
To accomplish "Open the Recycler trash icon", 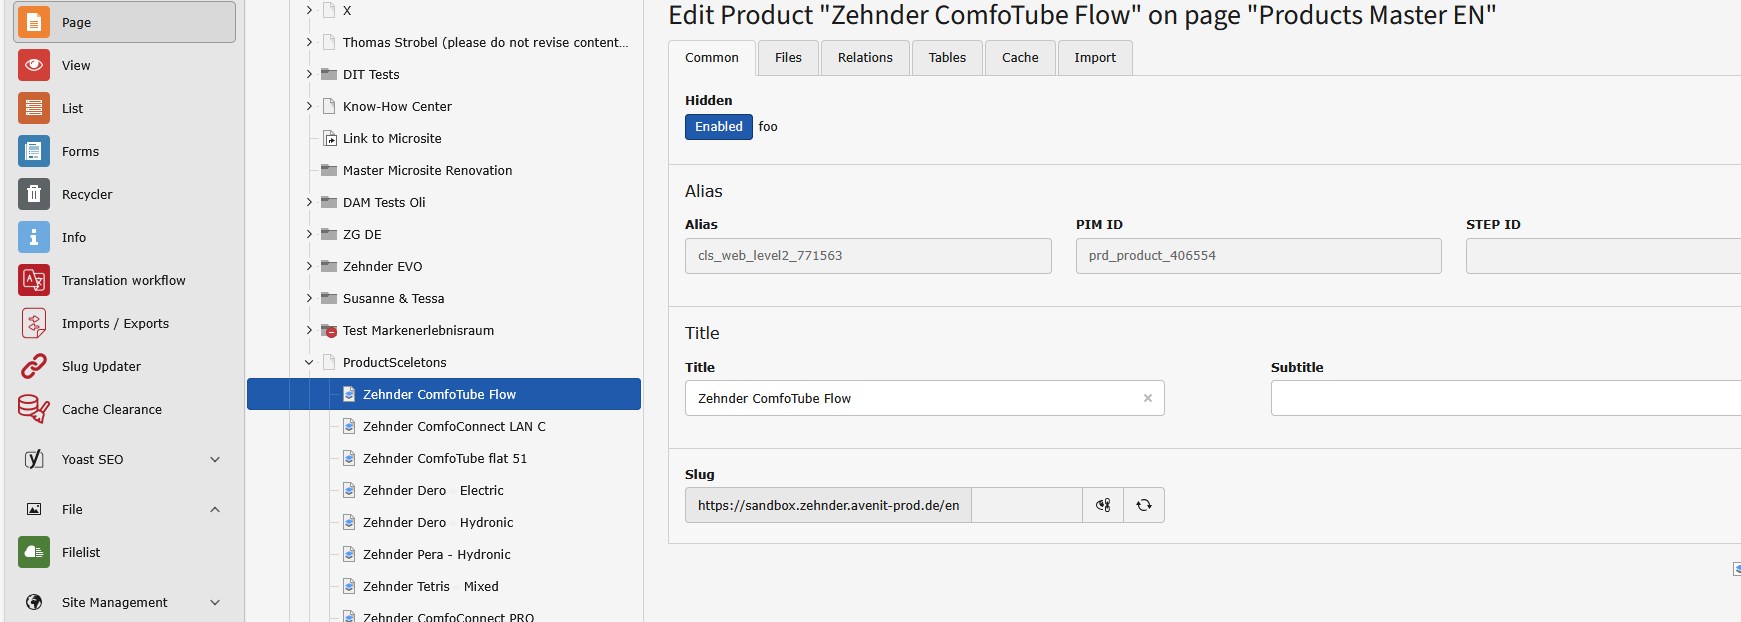I will [x=34, y=194].
